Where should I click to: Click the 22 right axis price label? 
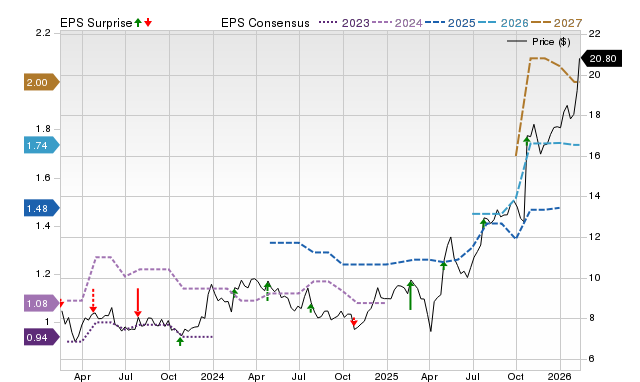click(595, 33)
